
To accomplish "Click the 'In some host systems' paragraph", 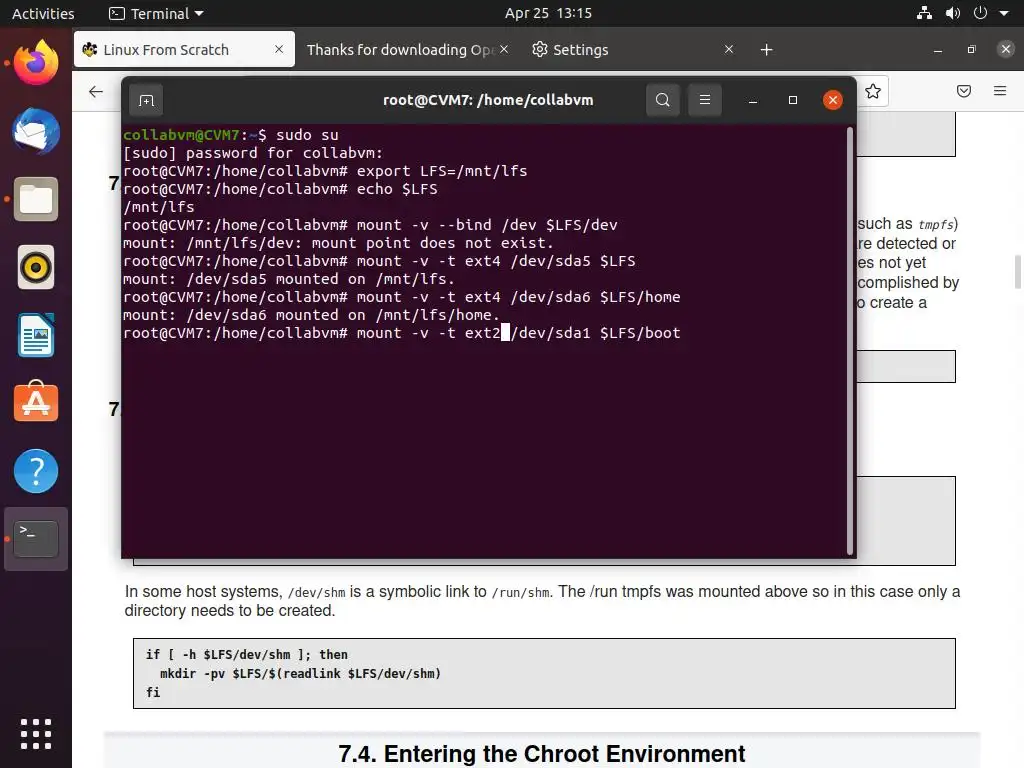I will (x=542, y=601).
